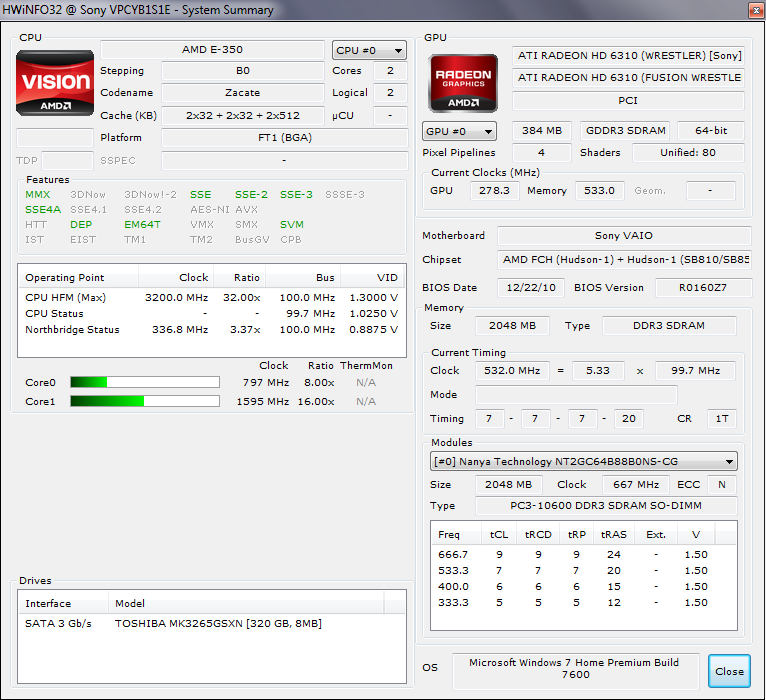The width and height of the screenshot is (766, 700).
Task: Click the tRCD column header
Action: click(x=538, y=534)
